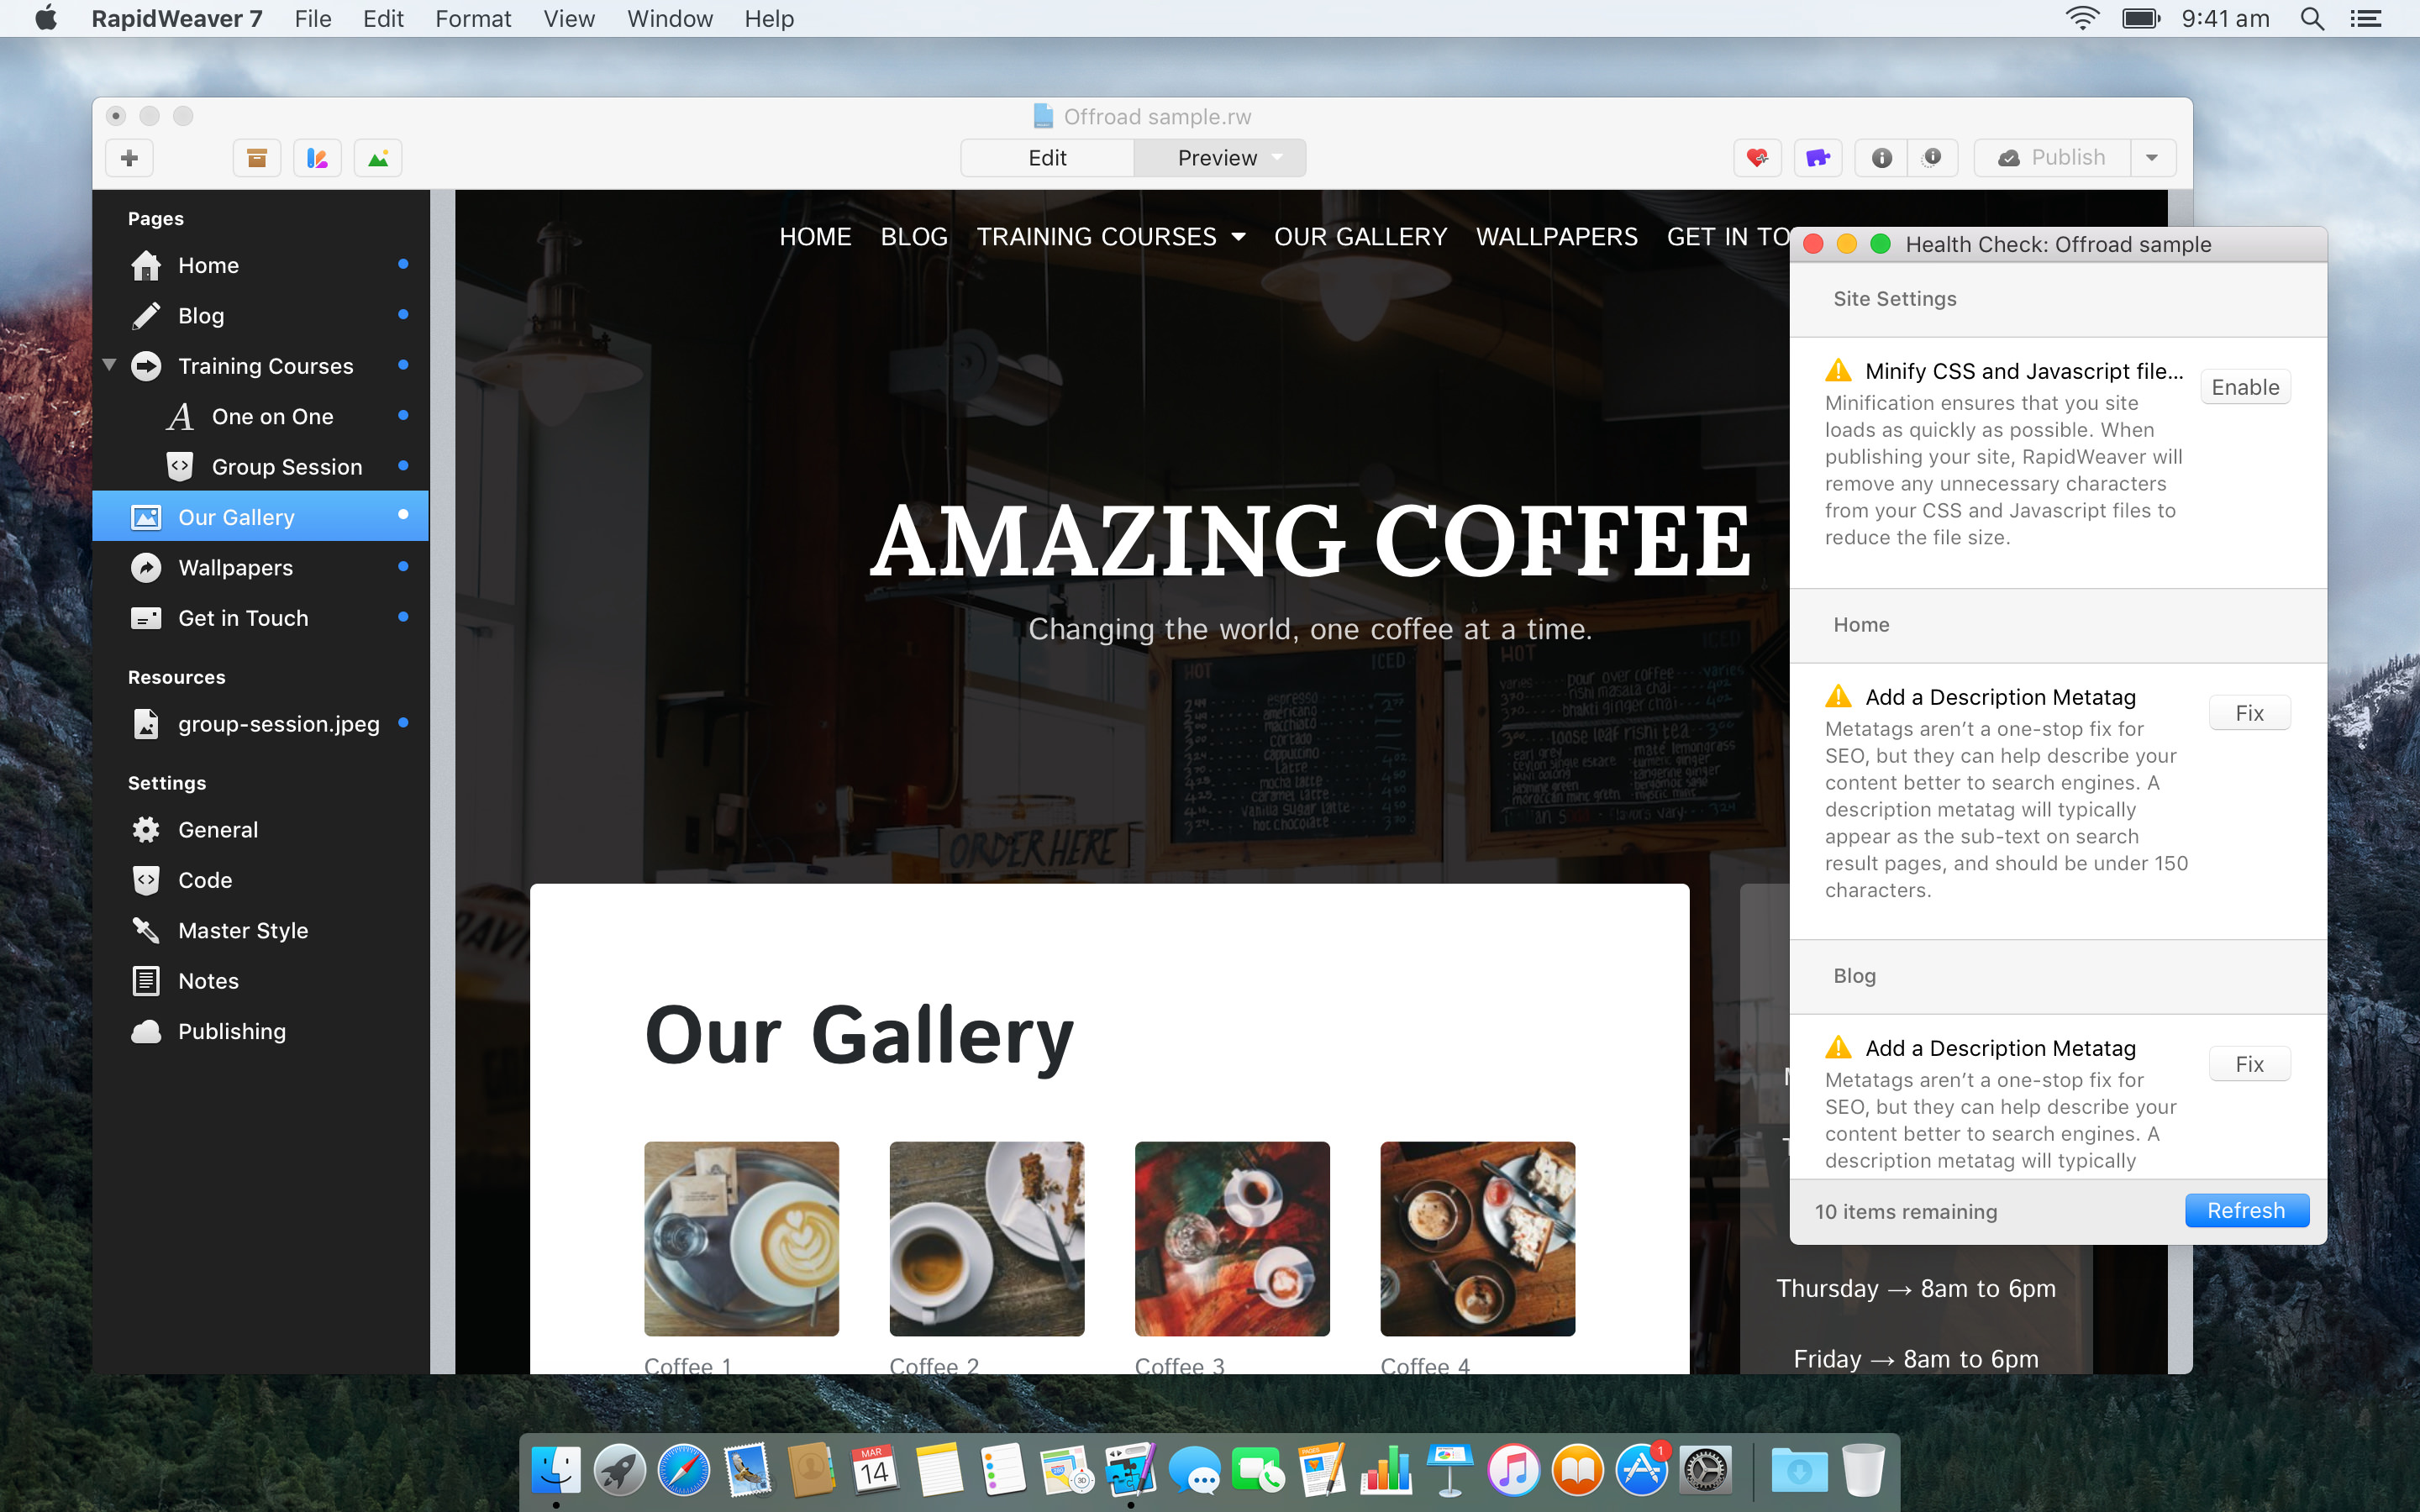Click the add page plus button
Viewport: 2420px width, 1512px height.
pos(129,158)
